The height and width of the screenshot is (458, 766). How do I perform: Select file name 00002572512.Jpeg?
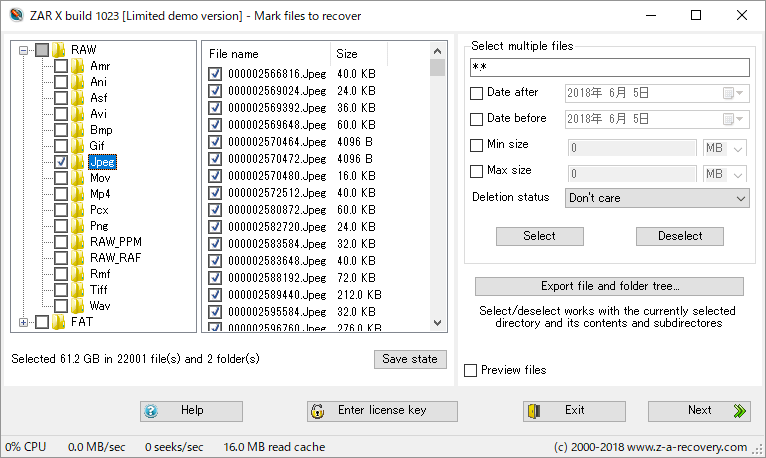tap(277, 193)
